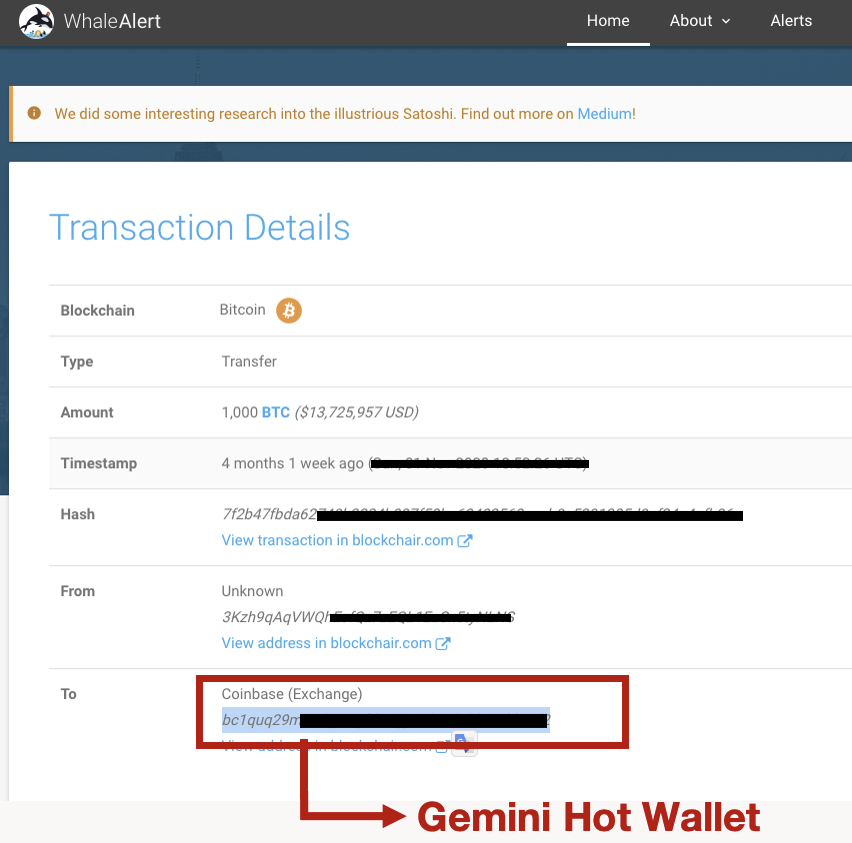Click the Unknown sender label
Screen dimensions: 852x843
[252, 591]
